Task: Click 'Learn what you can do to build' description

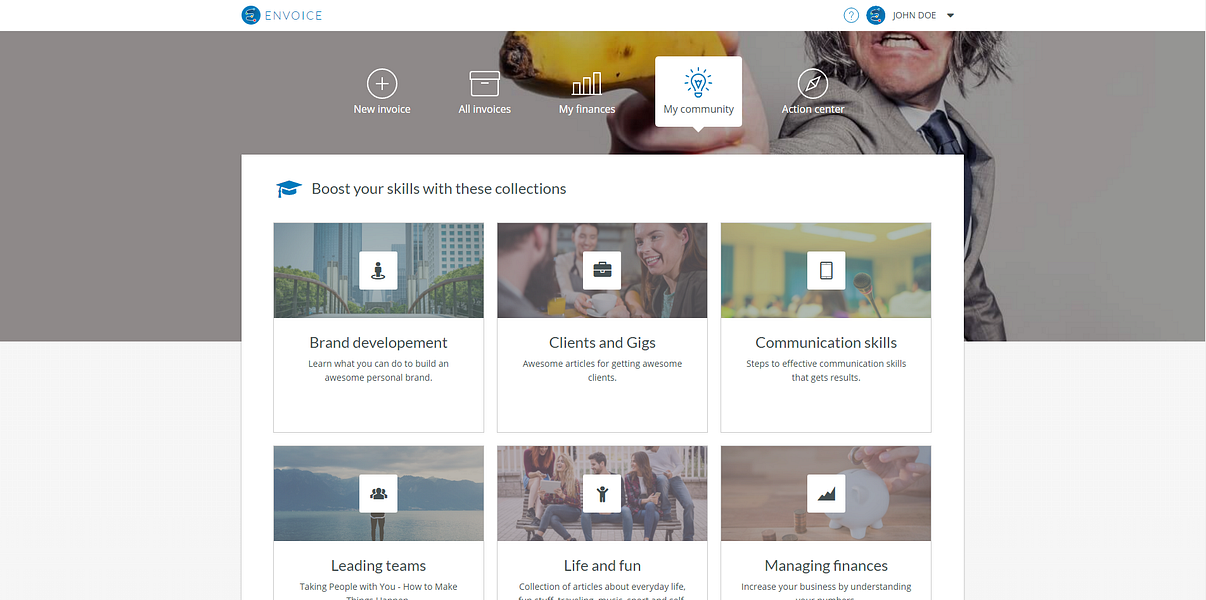Action: pos(378,371)
